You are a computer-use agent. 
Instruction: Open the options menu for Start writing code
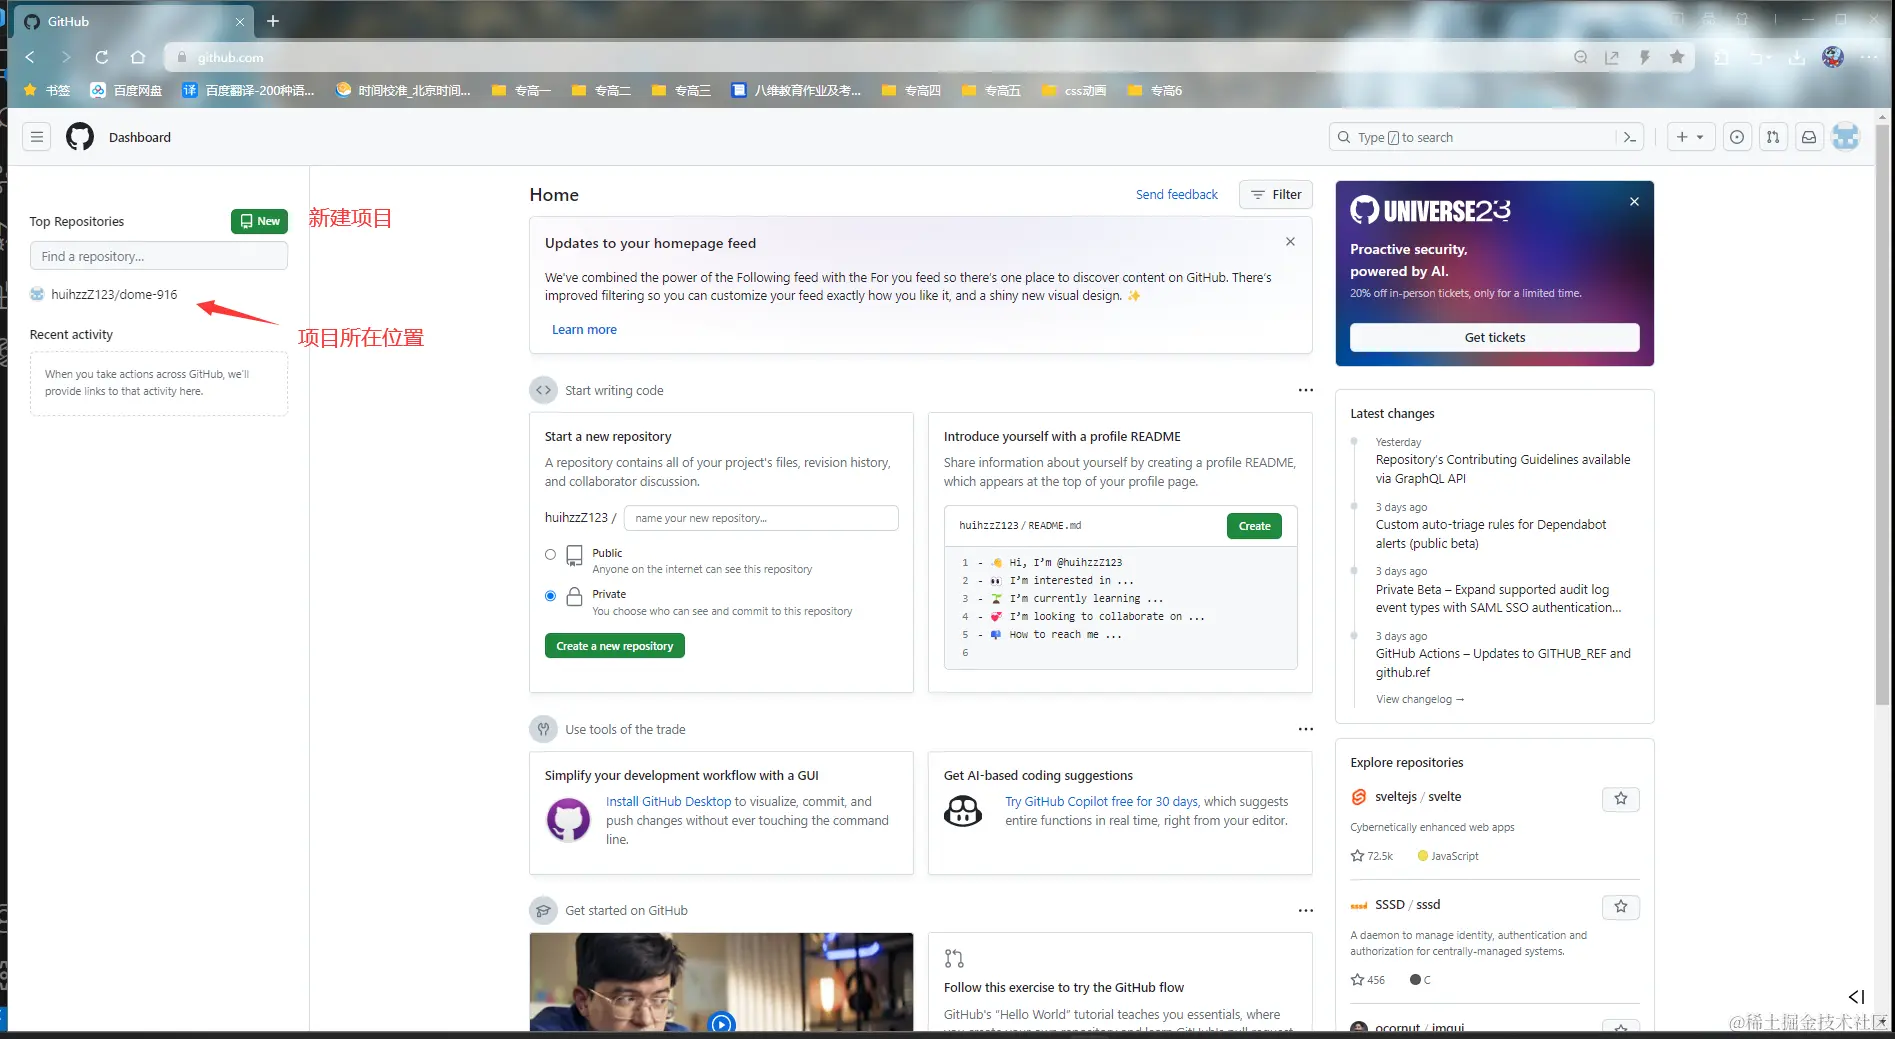1305,390
